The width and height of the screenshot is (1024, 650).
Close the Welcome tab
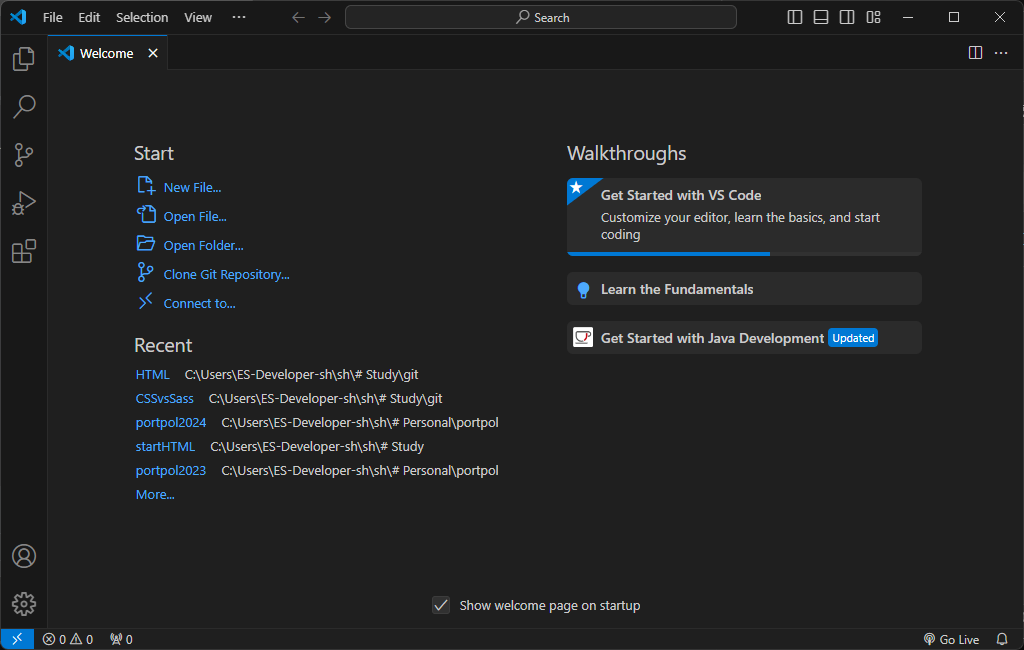(x=153, y=53)
